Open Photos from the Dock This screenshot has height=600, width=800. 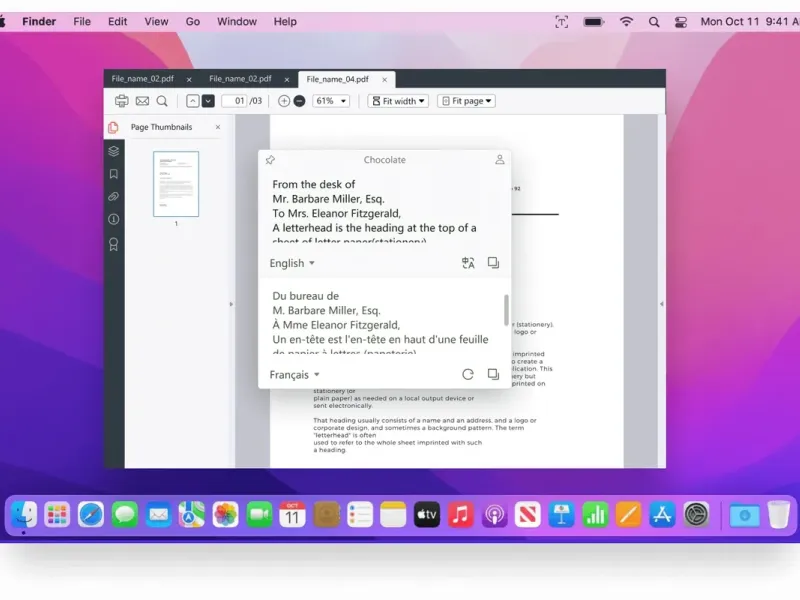(x=226, y=514)
